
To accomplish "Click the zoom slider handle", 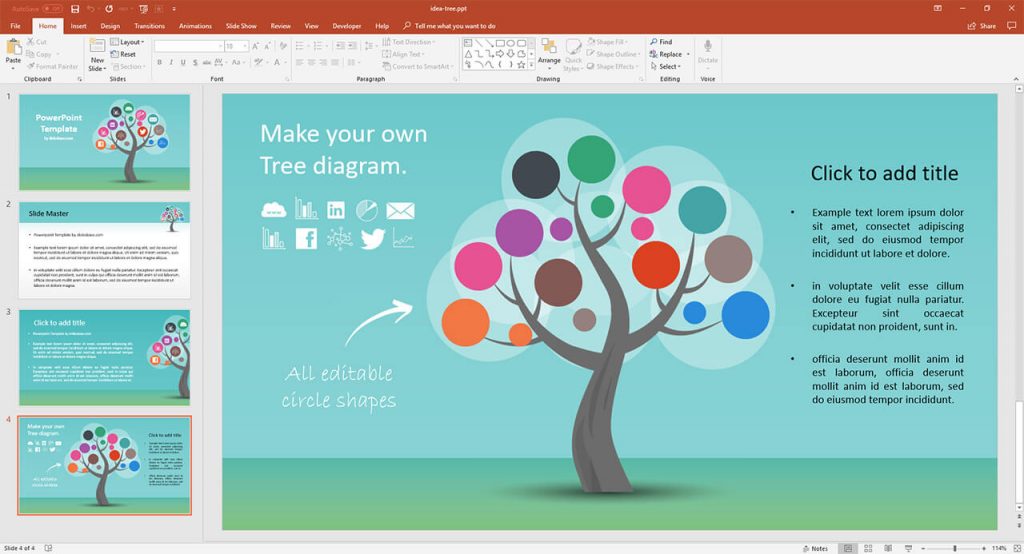I will point(954,548).
